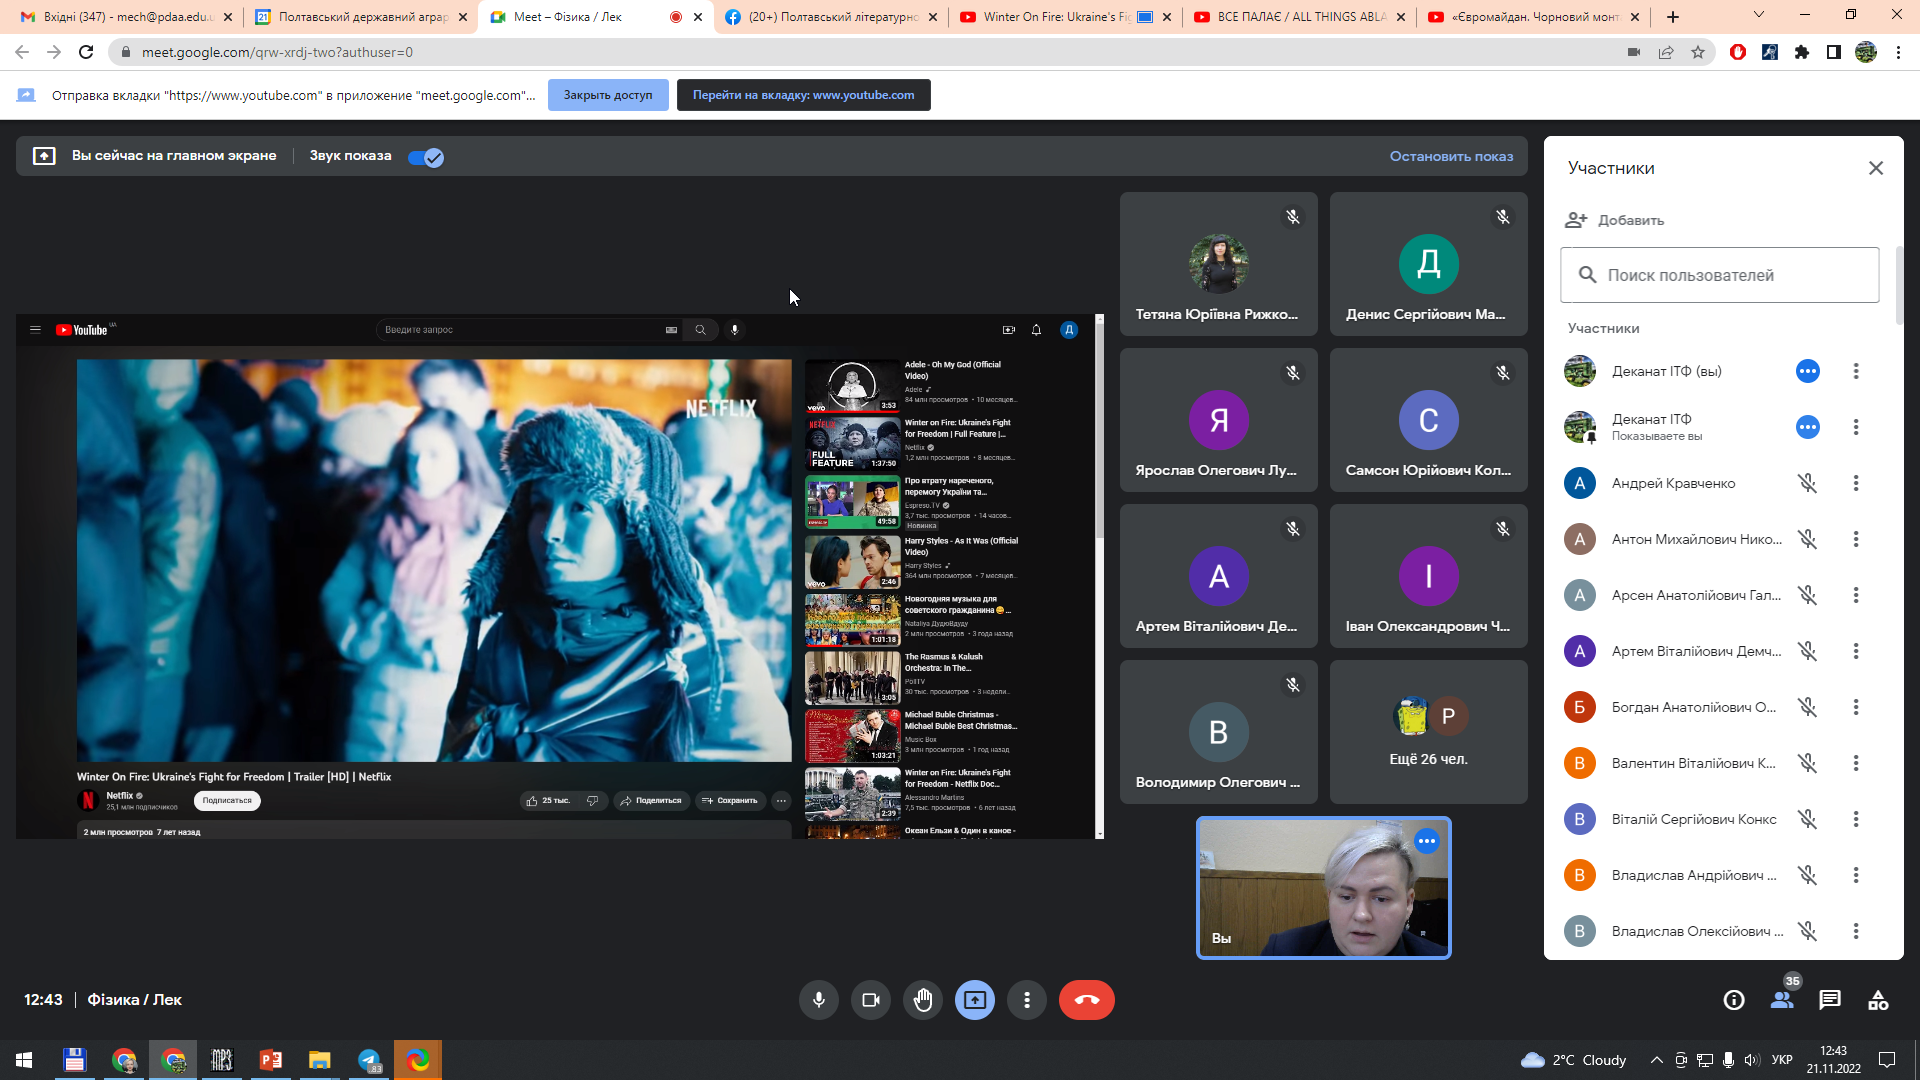Reload the Meet page
This screenshot has width=1920, height=1080.
coord(86,52)
